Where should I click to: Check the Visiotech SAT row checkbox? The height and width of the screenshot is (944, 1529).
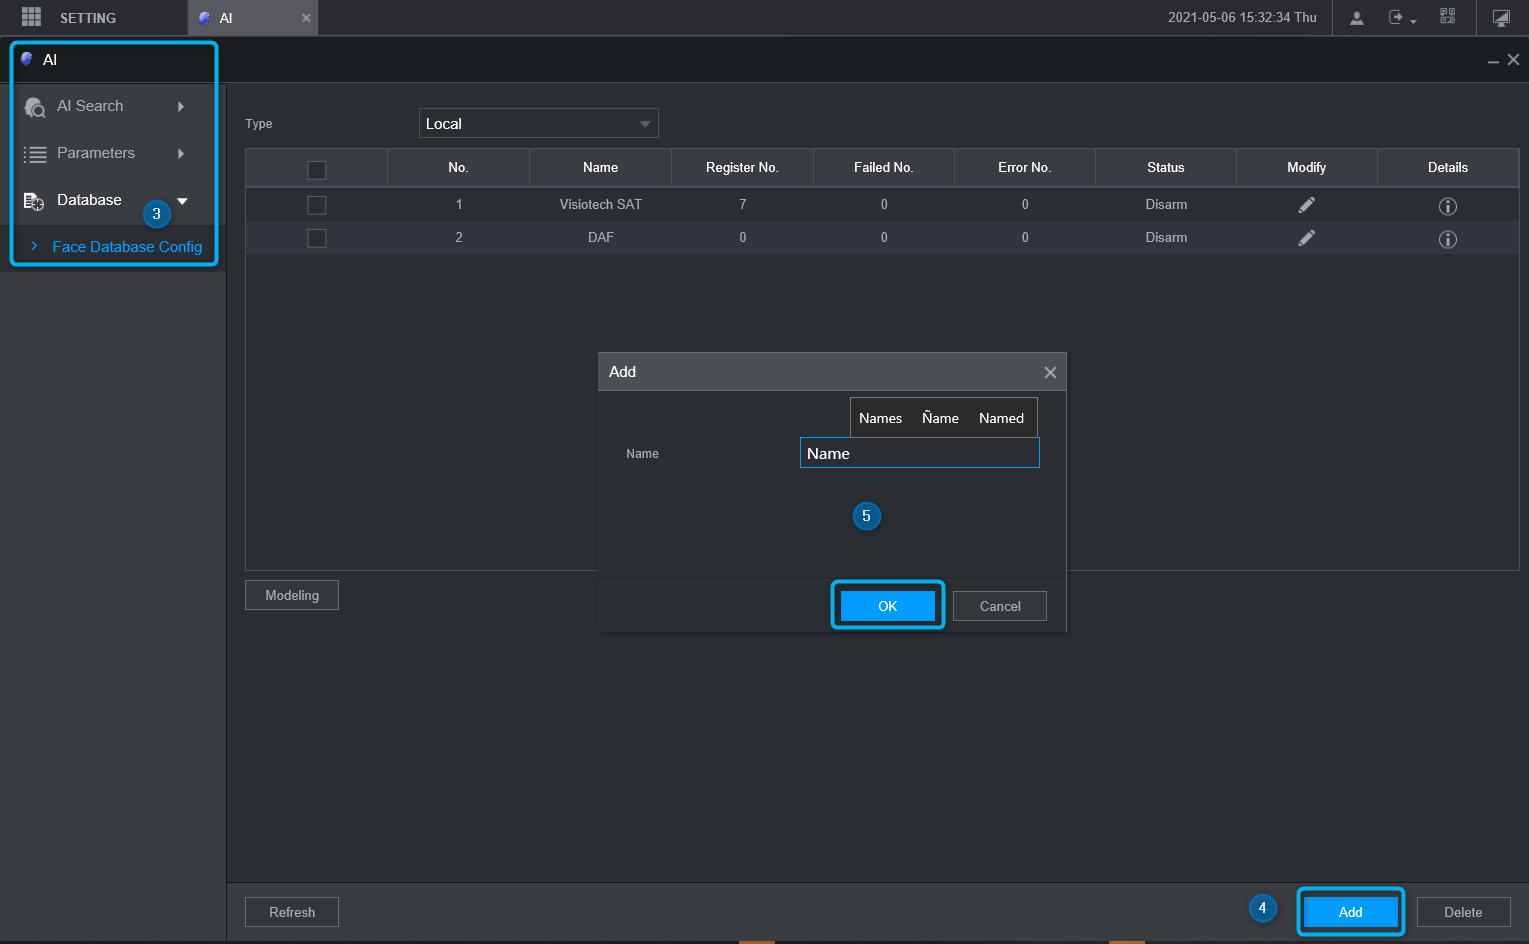click(317, 205)
